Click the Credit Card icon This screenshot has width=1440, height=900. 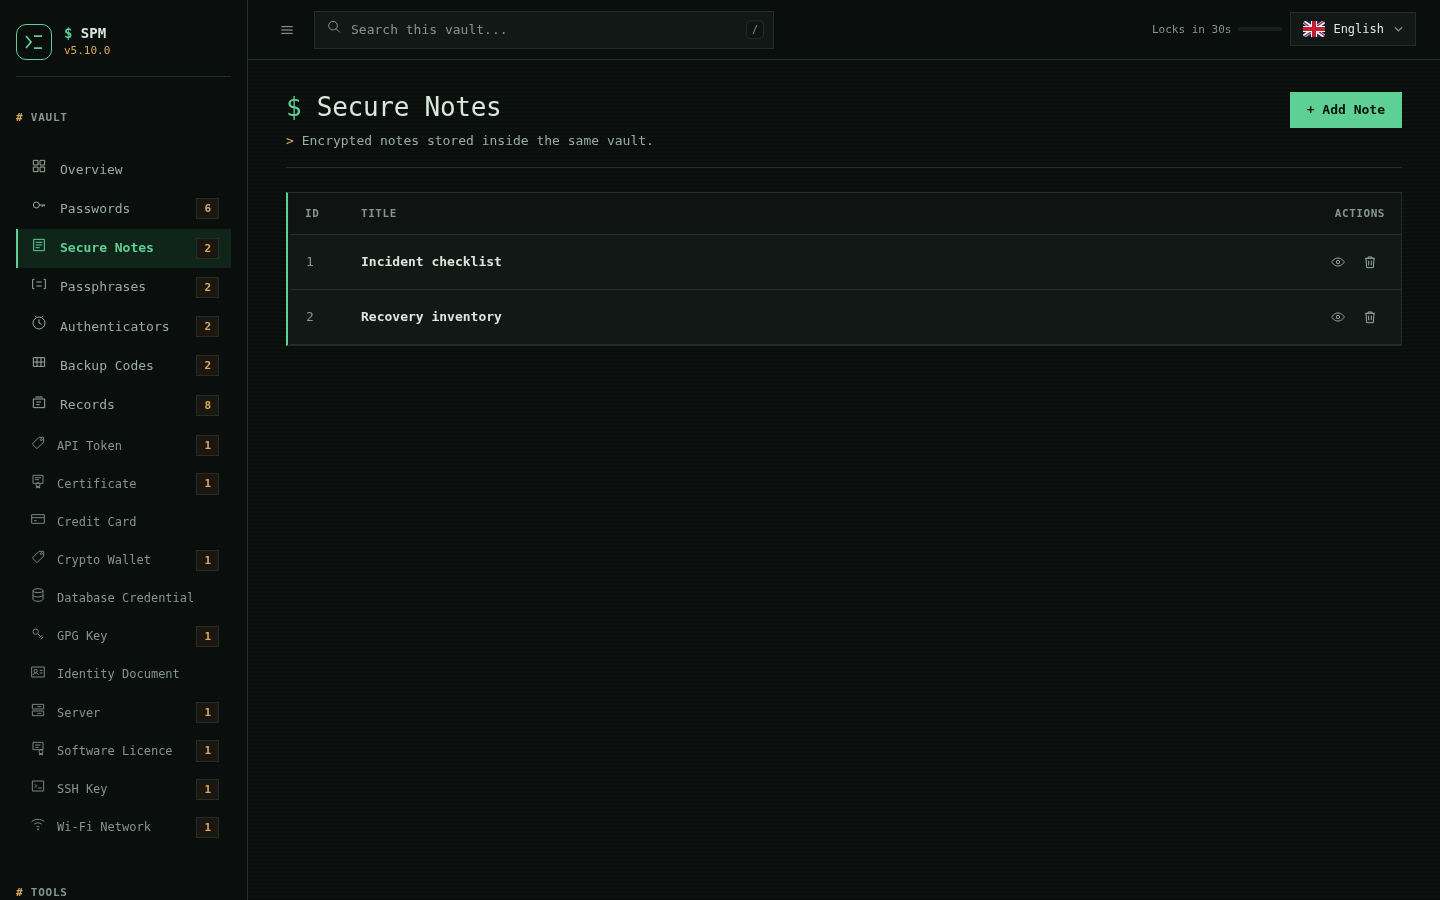38,519
